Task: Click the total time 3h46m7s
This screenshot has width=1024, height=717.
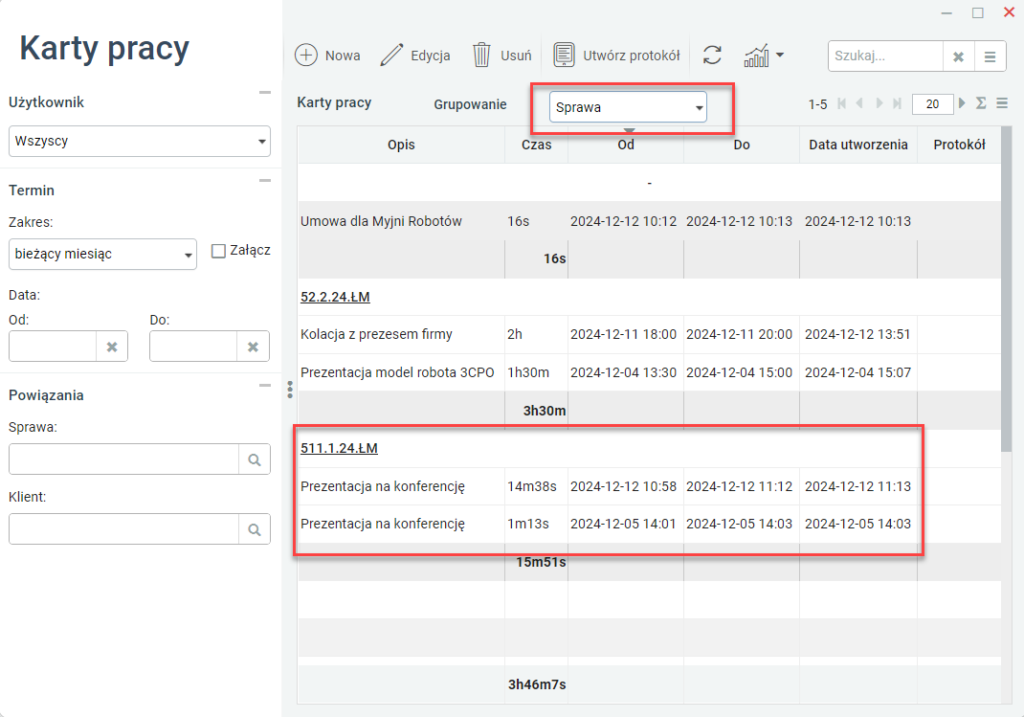Action: (537, 685)
